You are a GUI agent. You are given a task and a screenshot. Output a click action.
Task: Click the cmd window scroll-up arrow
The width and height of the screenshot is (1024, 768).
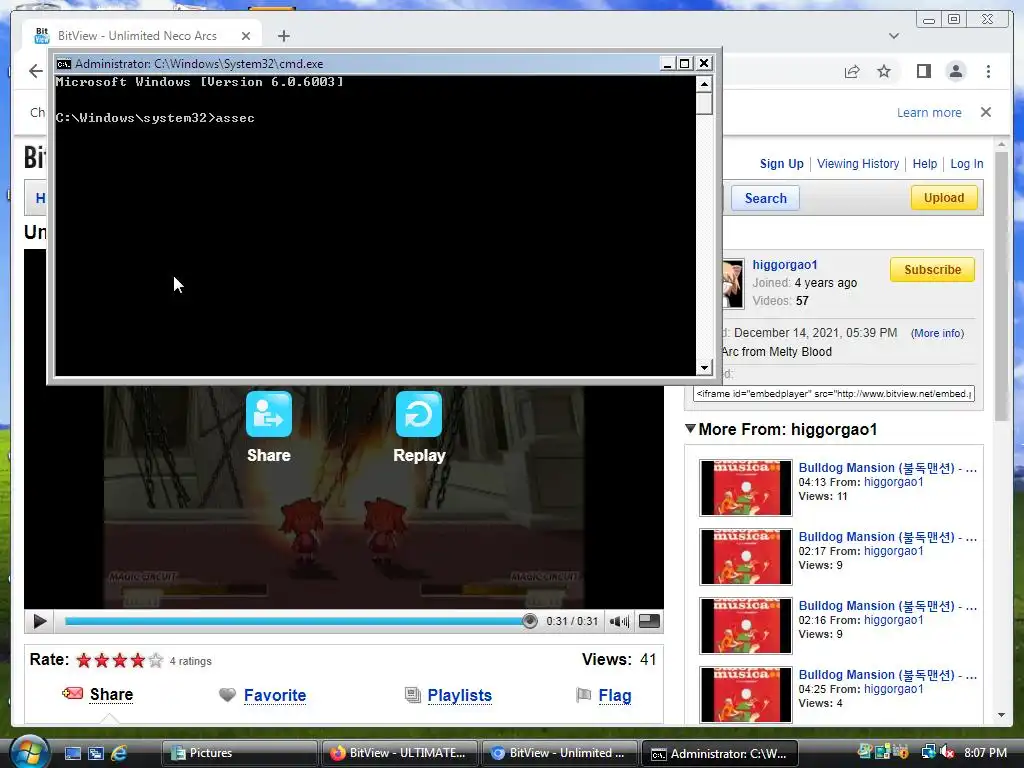pos(704,84)
